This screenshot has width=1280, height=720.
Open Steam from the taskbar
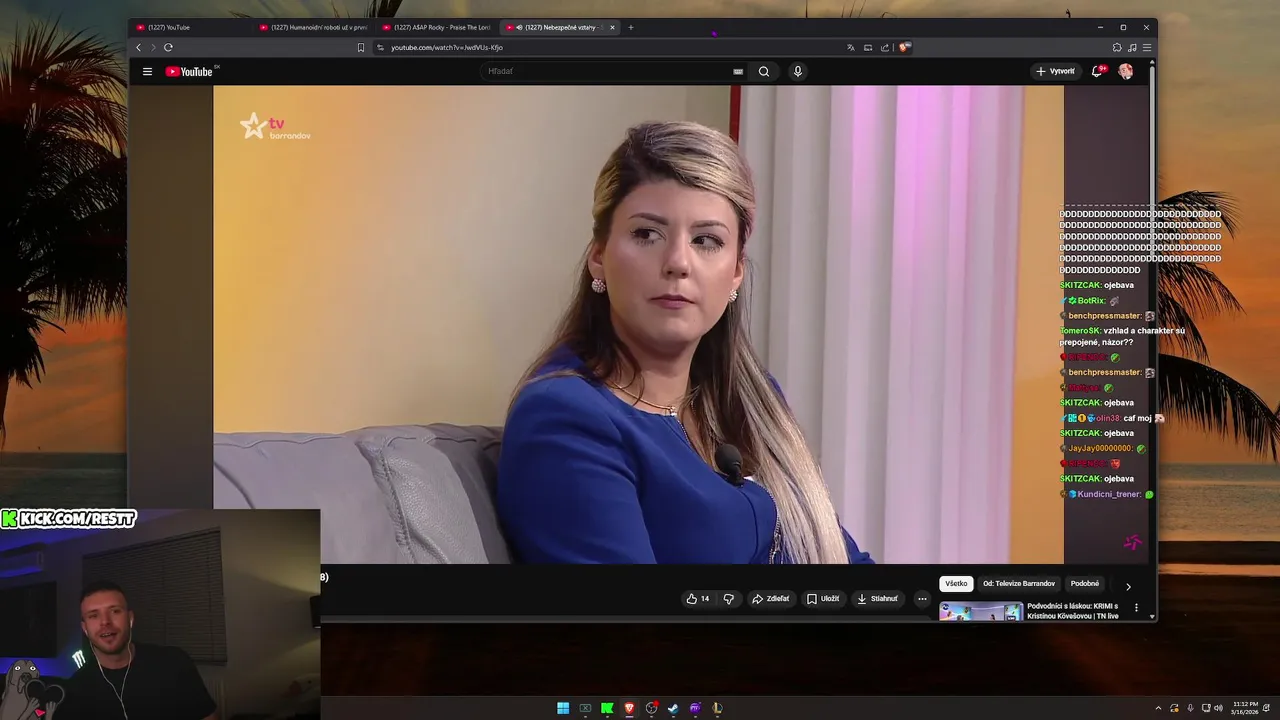pyautogui.click(x=673, y=708)
